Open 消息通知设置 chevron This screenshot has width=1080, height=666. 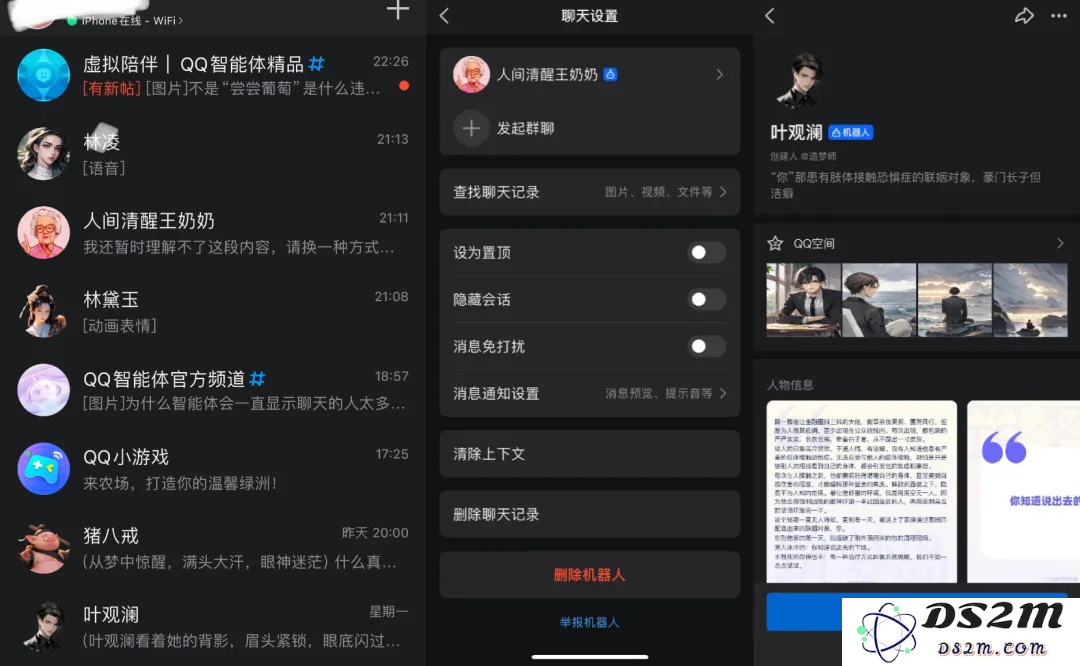[x=723, y=393]
